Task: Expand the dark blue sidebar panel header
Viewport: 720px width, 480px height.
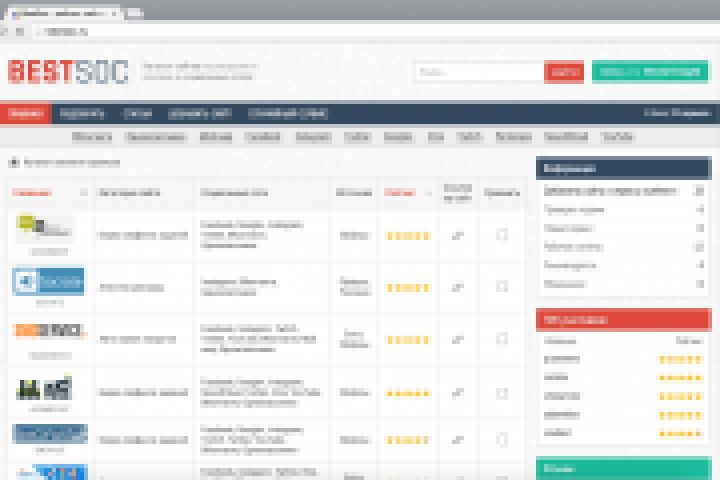Action: [624, 168]
